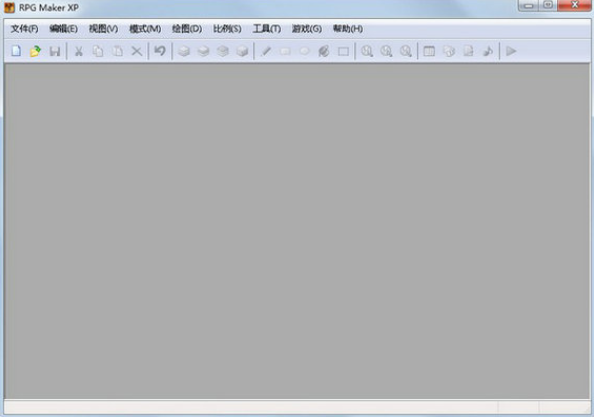Open the 工具(T) menu
594x417 pixels.
267,29
